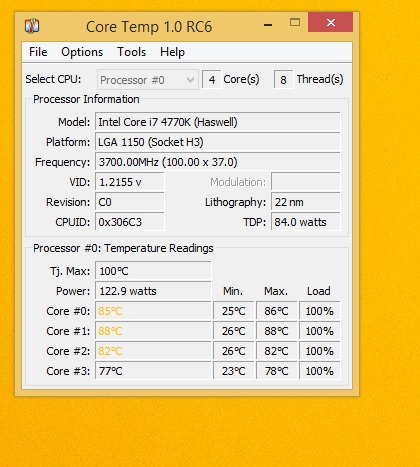420x467 pixels.
Task: Click the Processor Information group label
Action: [x=86, y=99]
